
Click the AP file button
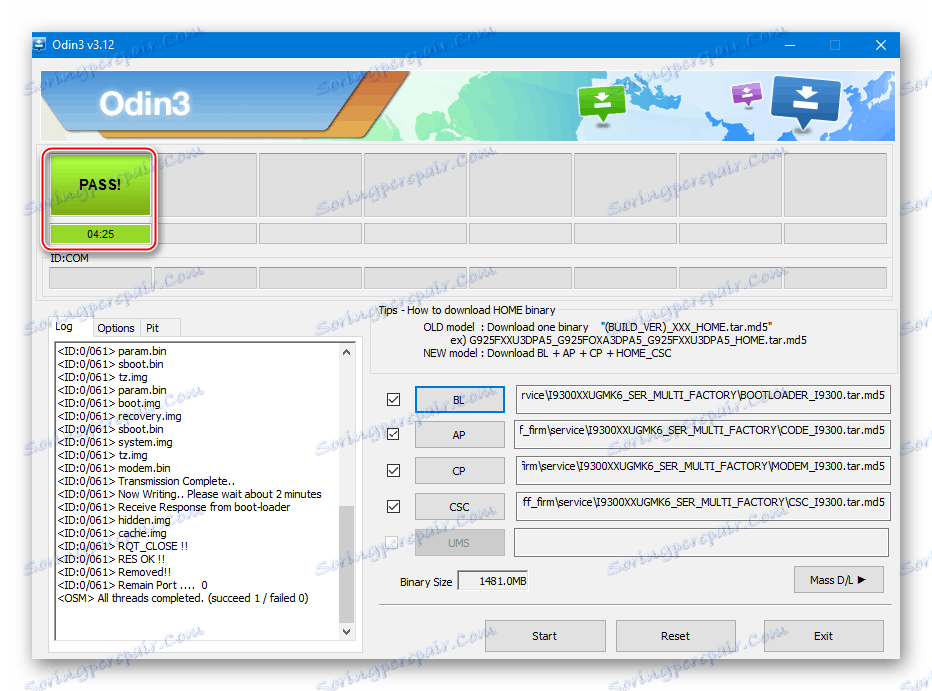[459, 435]
